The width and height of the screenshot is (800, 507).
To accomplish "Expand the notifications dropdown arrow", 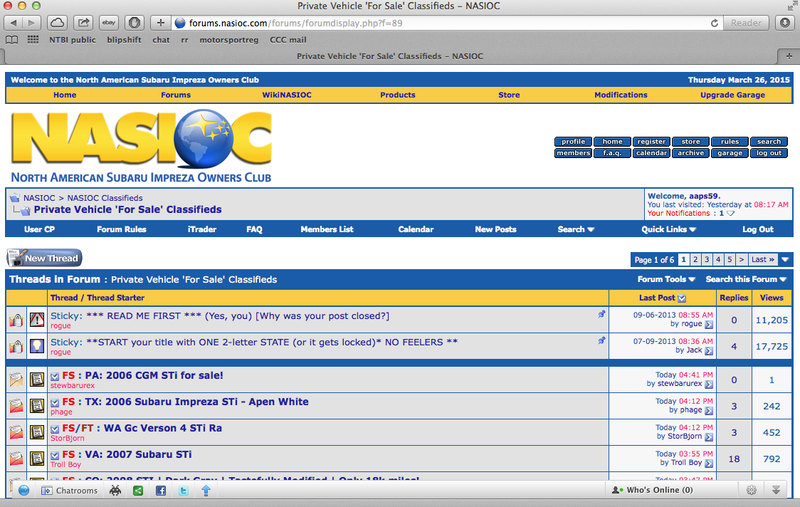I will pos(731,214).
